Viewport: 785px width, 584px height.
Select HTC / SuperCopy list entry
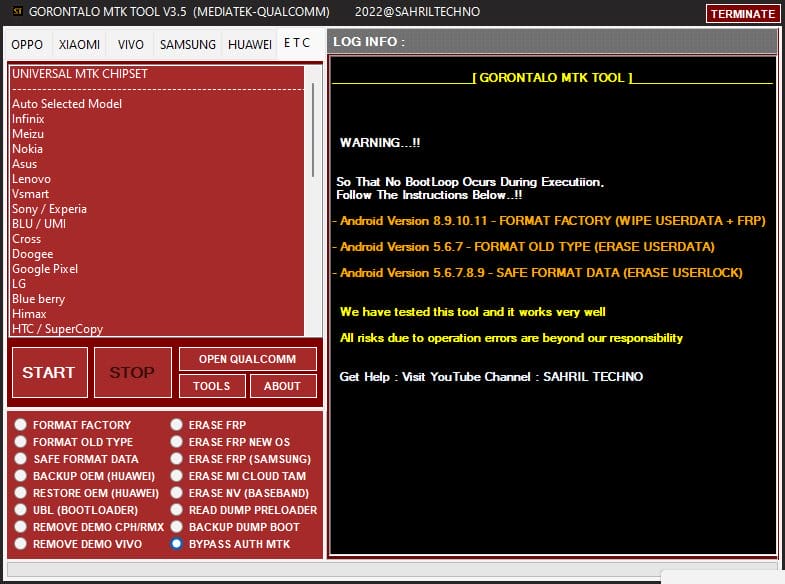coord(157,329)
